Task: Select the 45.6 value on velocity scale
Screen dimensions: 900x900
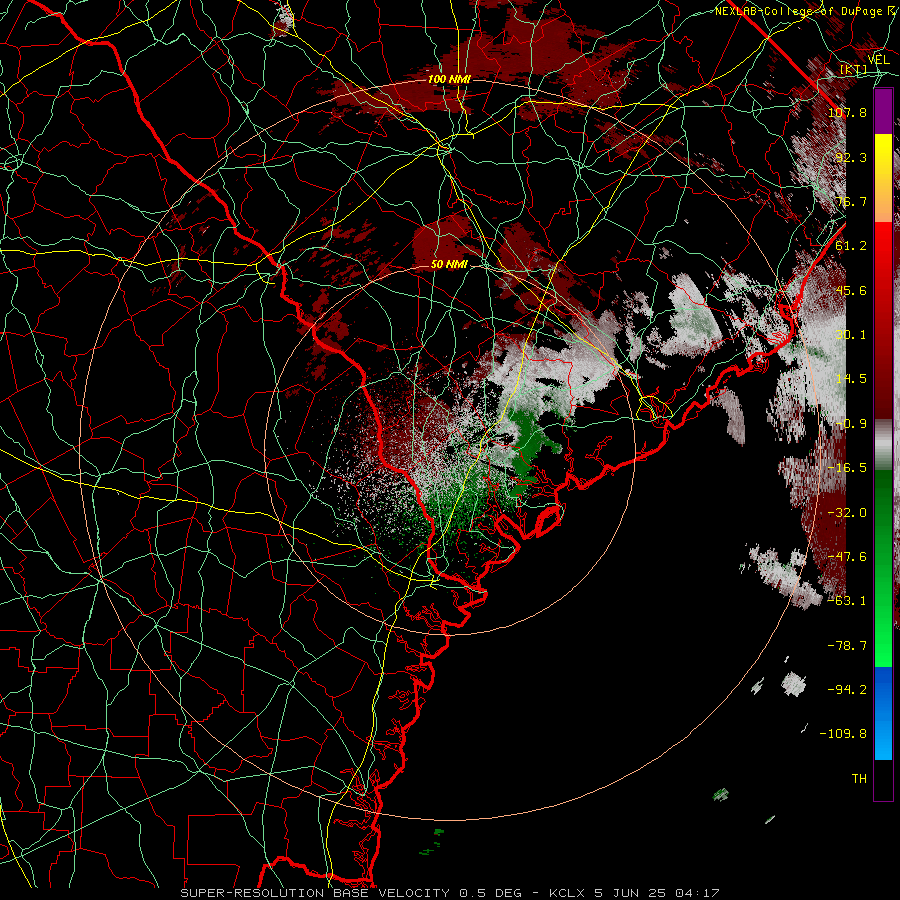Action: tap(851, 290)
